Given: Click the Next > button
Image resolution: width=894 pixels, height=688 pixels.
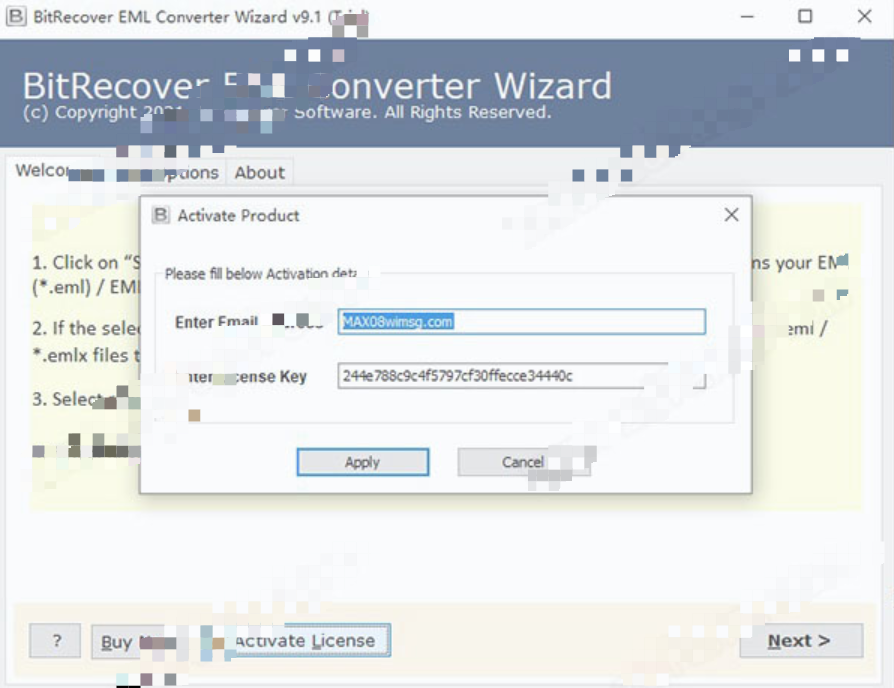Looking at the screenshot, I should point(801,641).
